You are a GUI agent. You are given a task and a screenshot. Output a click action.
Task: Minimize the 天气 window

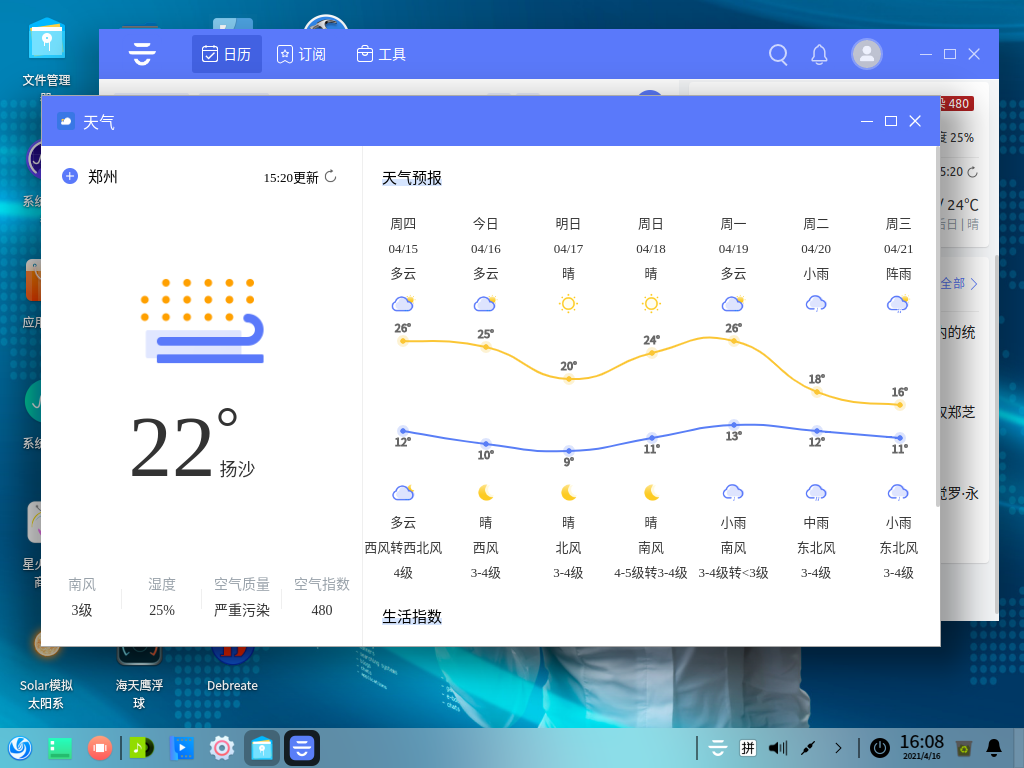(x=867, y=121)
